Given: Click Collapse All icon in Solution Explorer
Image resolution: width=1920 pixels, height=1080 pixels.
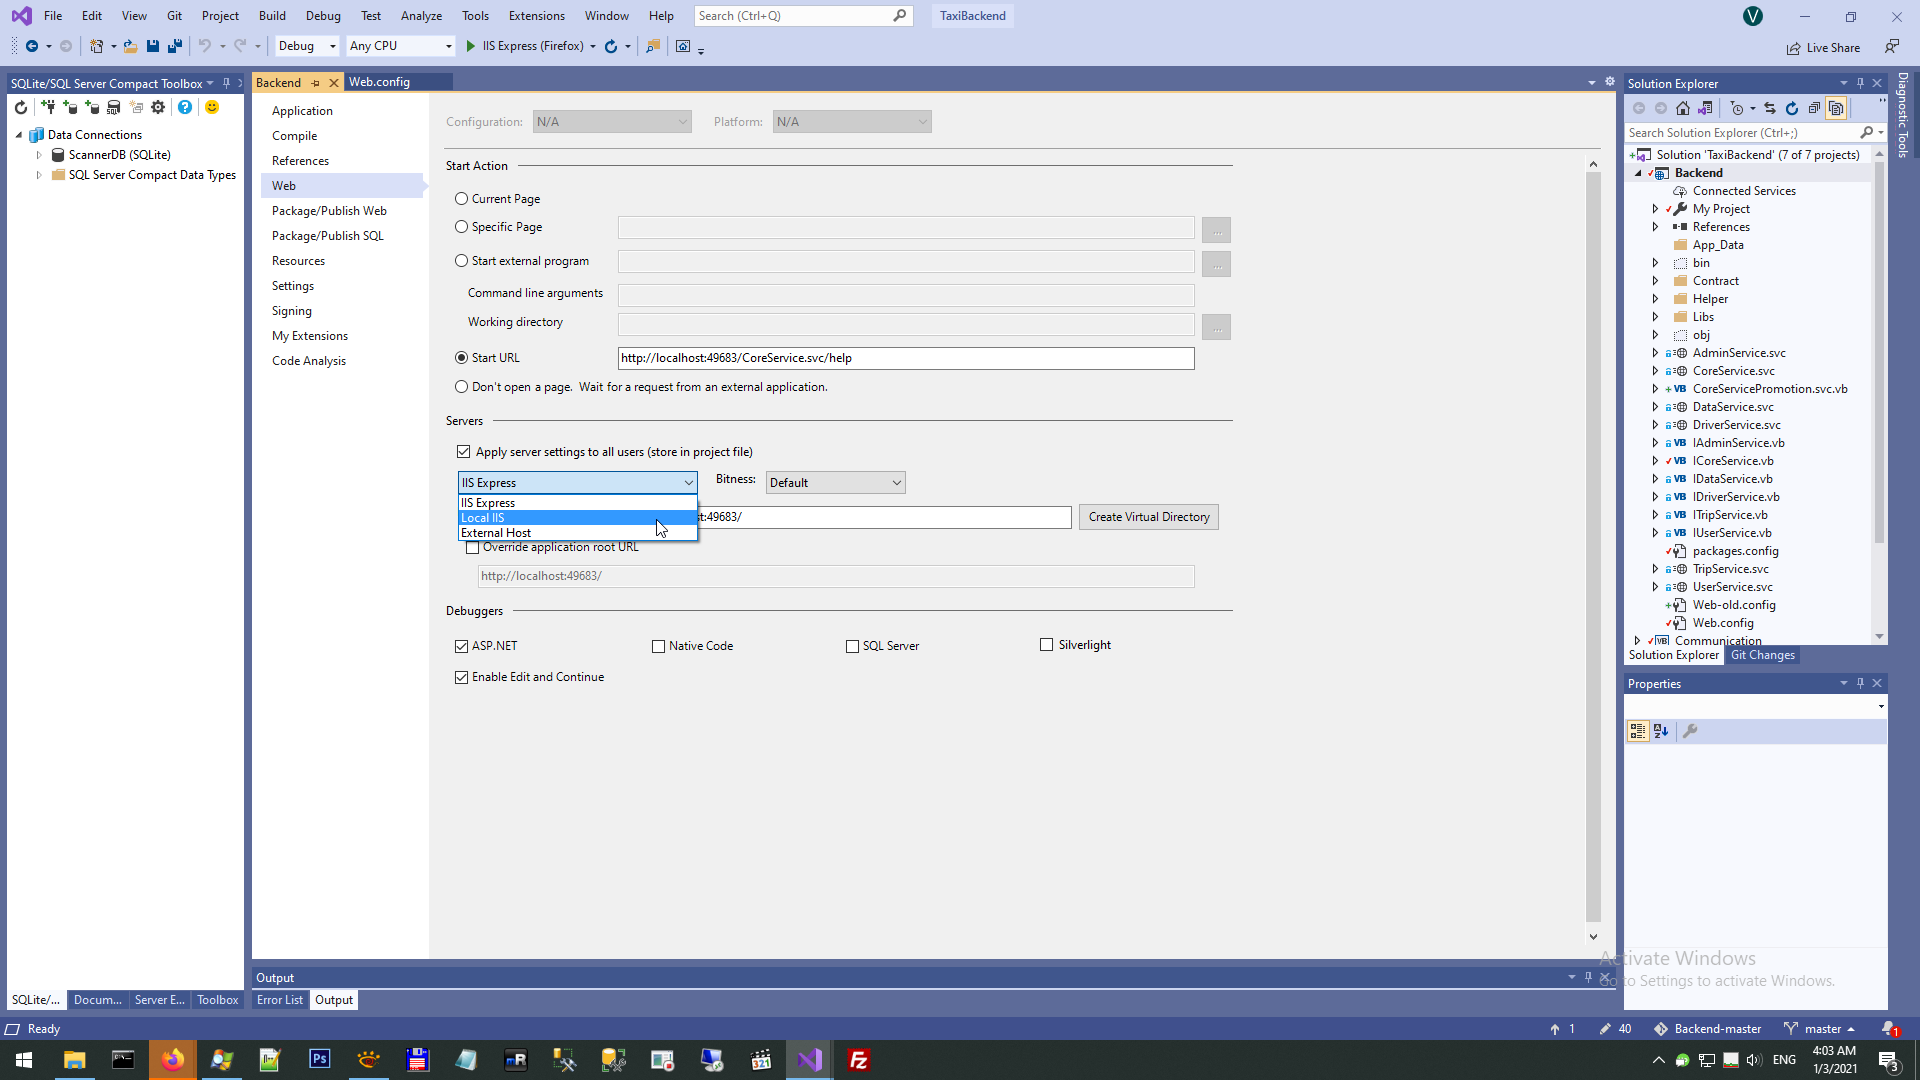Looking at the screenshot, I should tap(1814, 108).
